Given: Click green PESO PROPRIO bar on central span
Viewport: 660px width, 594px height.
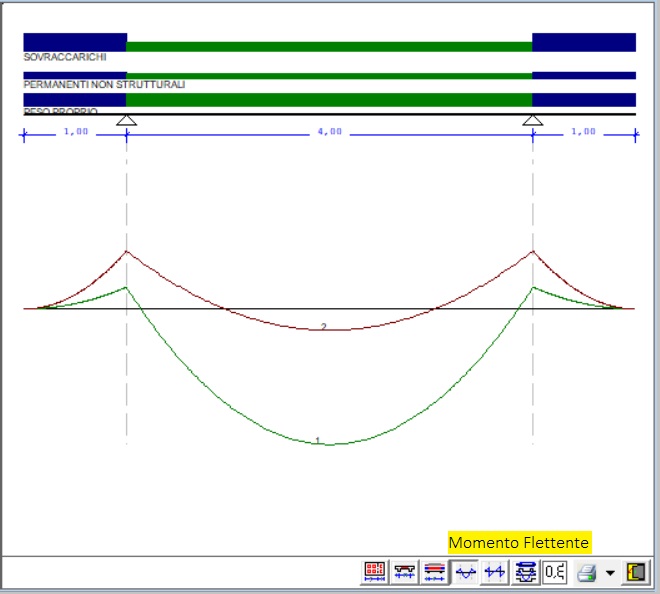Looking at the screenshot, I should point(329,100).
